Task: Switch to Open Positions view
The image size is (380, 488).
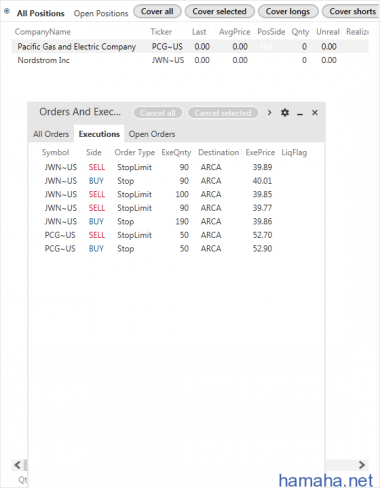Action: 101,13
